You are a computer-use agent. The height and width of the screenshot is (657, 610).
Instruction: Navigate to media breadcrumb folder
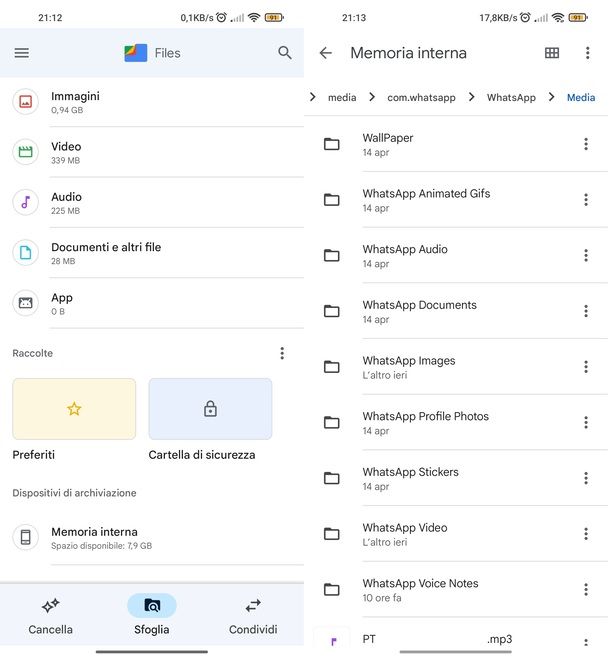(342, 98)
